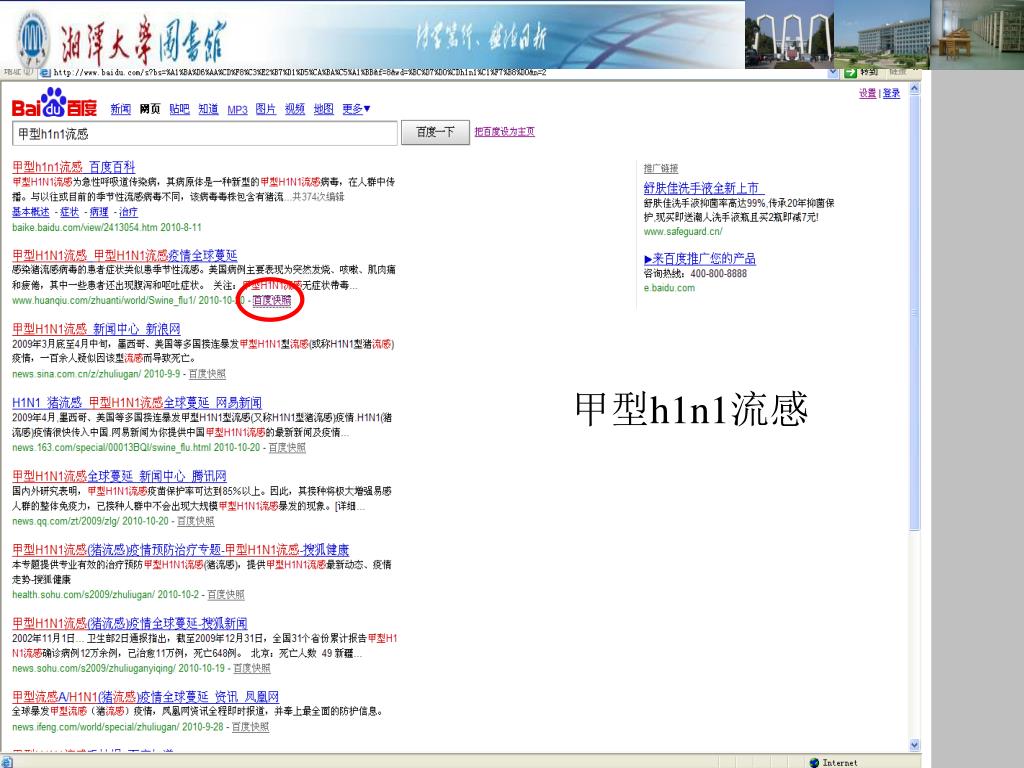The image size is (1024, 768).
Task: Click the vertical scrollbar thumb
Action: pyautogui.click(x=914, y=313)
